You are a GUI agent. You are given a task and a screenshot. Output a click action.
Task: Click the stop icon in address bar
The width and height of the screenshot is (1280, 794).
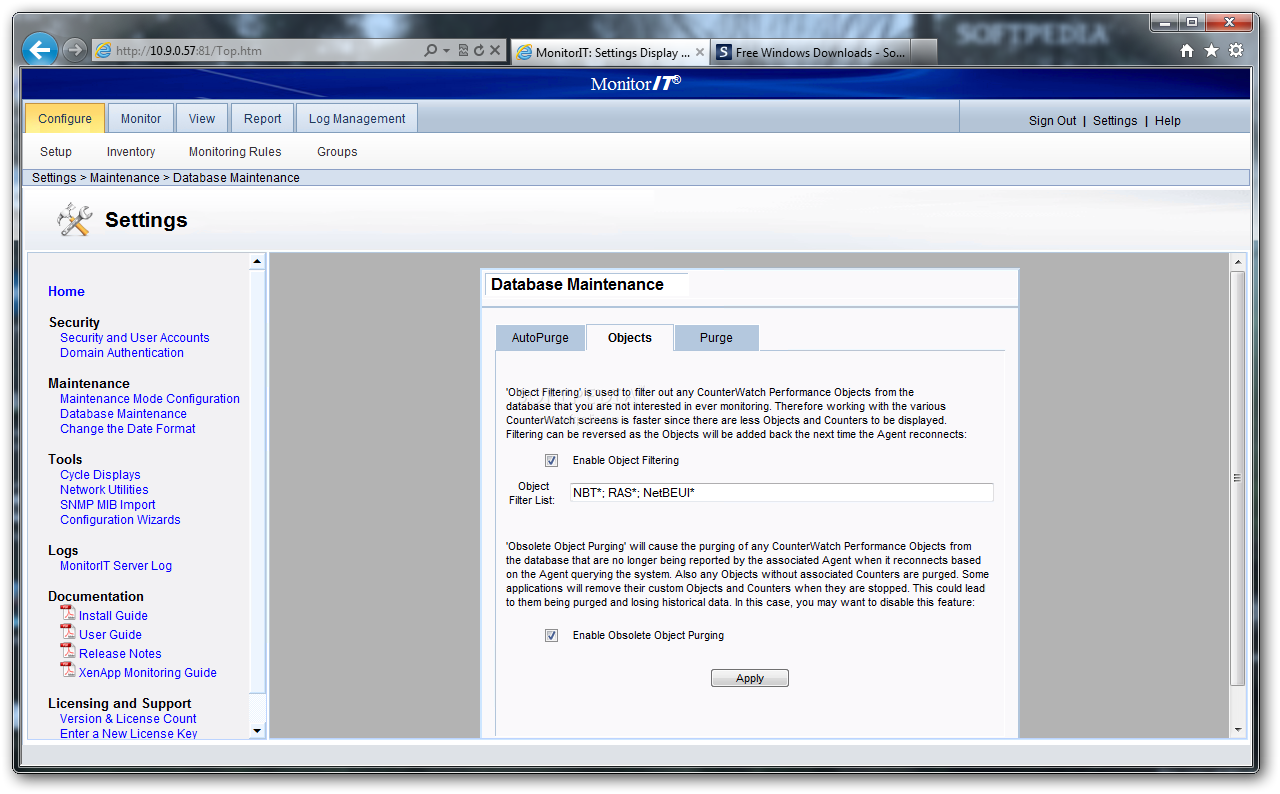[x=495, y=50]
